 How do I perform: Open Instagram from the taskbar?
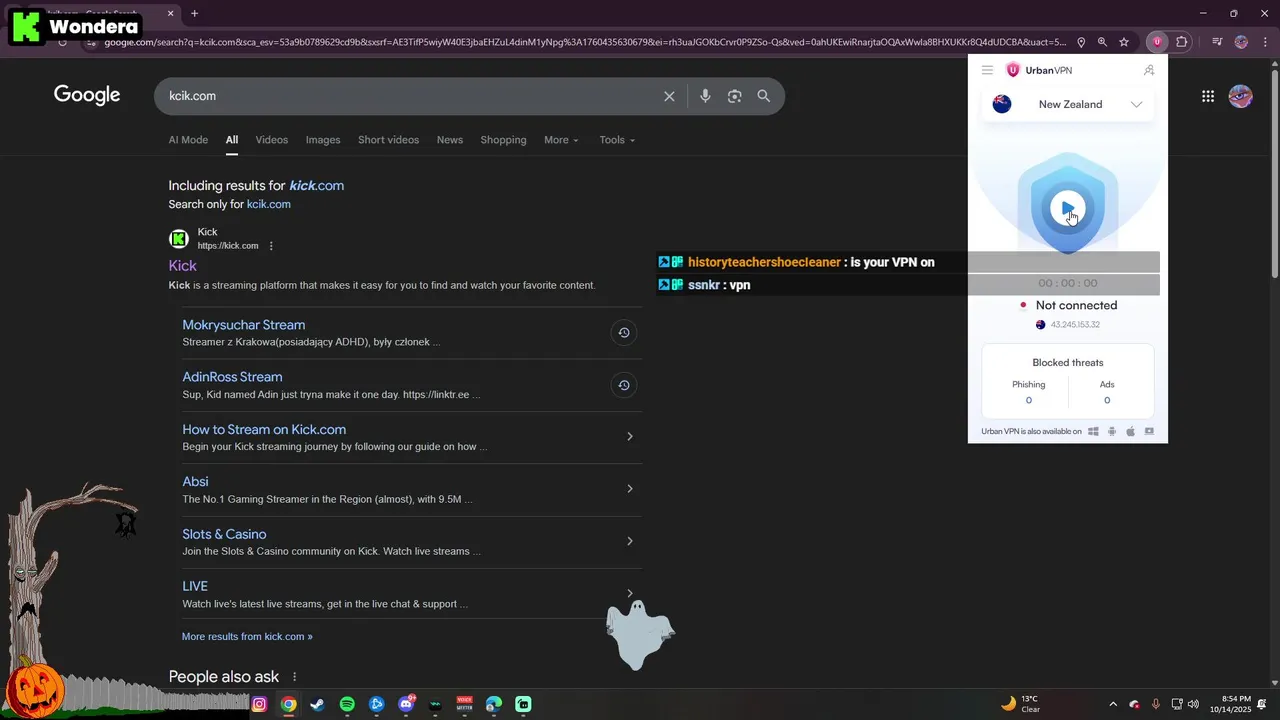point(259,704)
